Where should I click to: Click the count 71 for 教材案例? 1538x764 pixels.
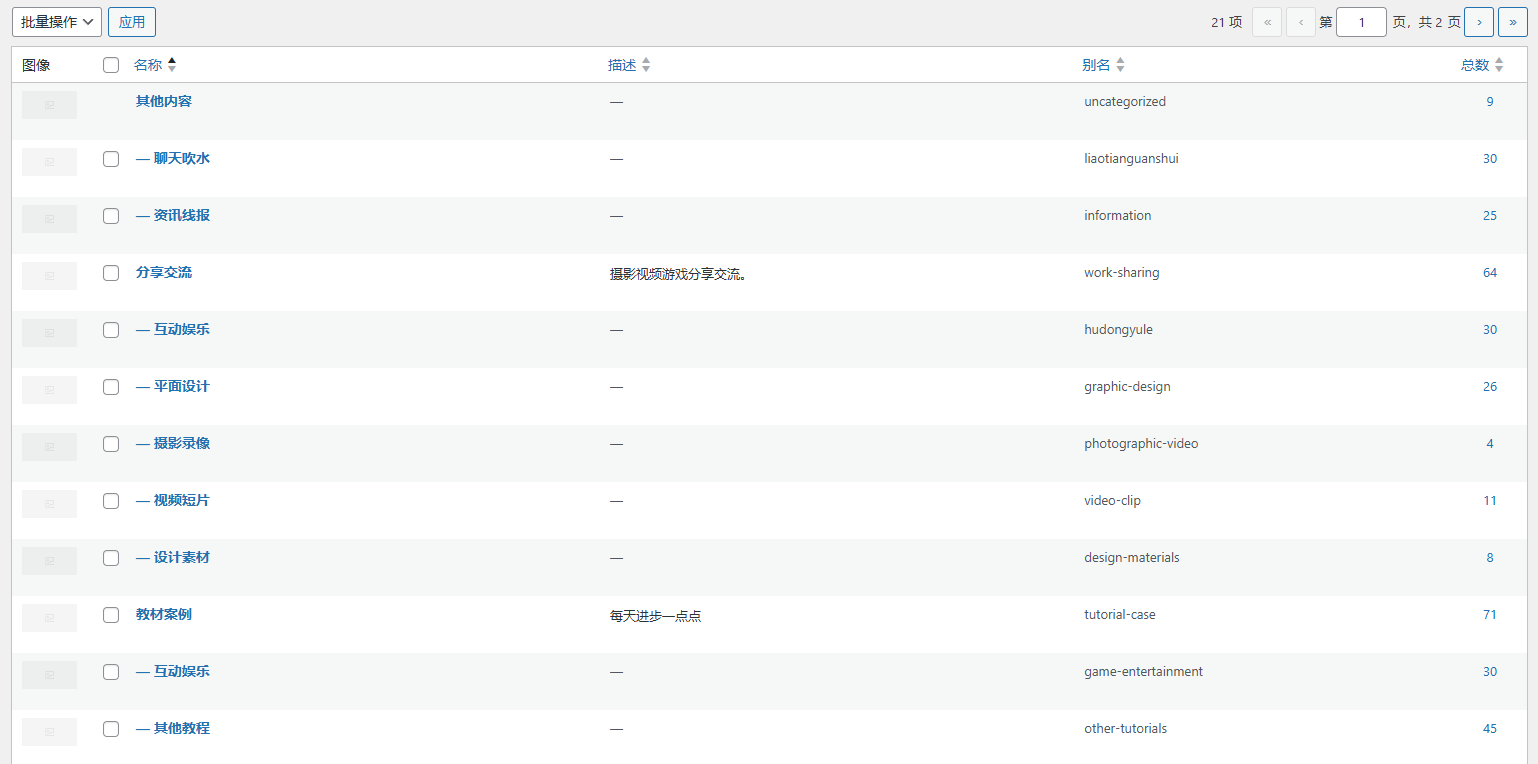(1489, 615)
